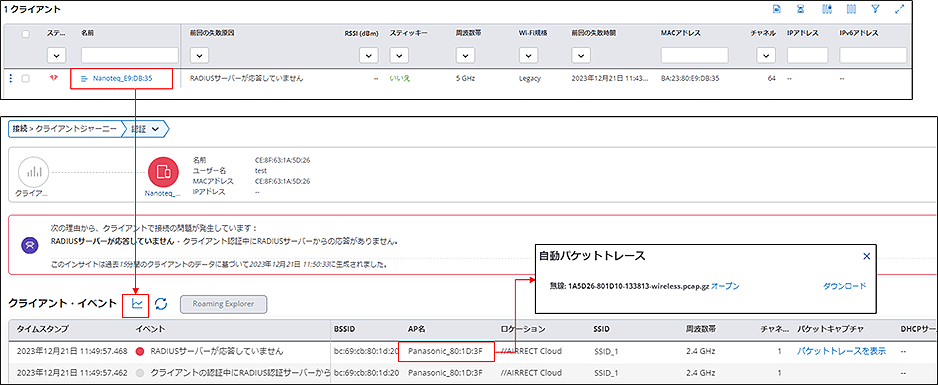The height and width of the screenshot is (385, 938).
Task: Open the チャネル filter dropdown
Action: (766, 56)
